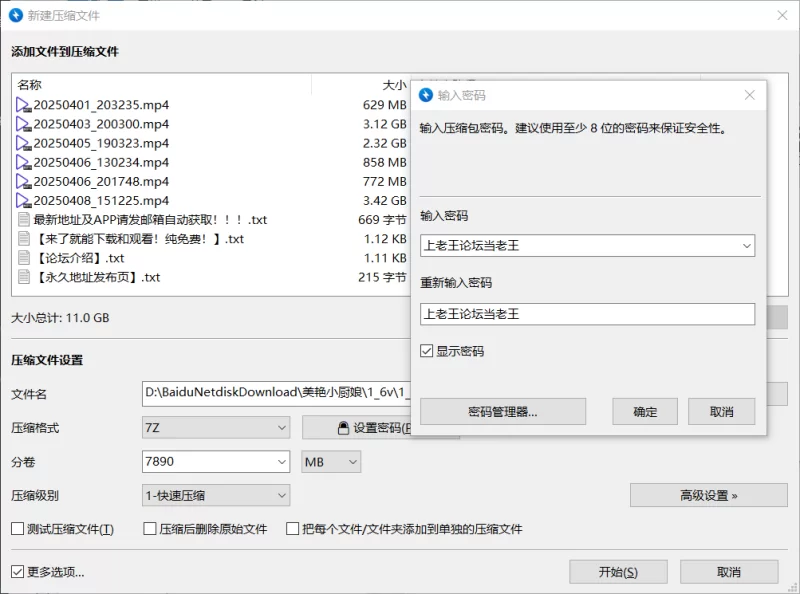This screenshot has width=800, height=594.
Task: Open the MB unit dropdown
Action: pos(331,462)
